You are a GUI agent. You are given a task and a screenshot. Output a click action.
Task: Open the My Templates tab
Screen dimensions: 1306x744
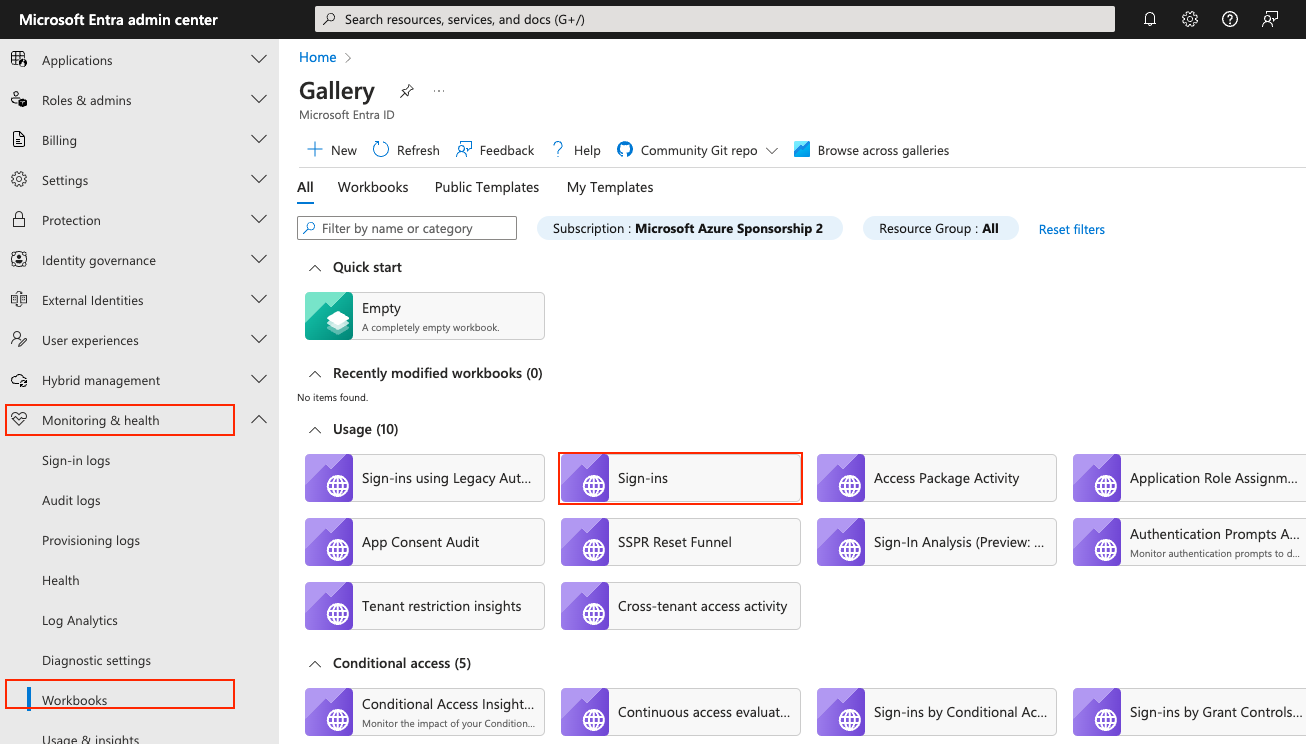(609, 187)
